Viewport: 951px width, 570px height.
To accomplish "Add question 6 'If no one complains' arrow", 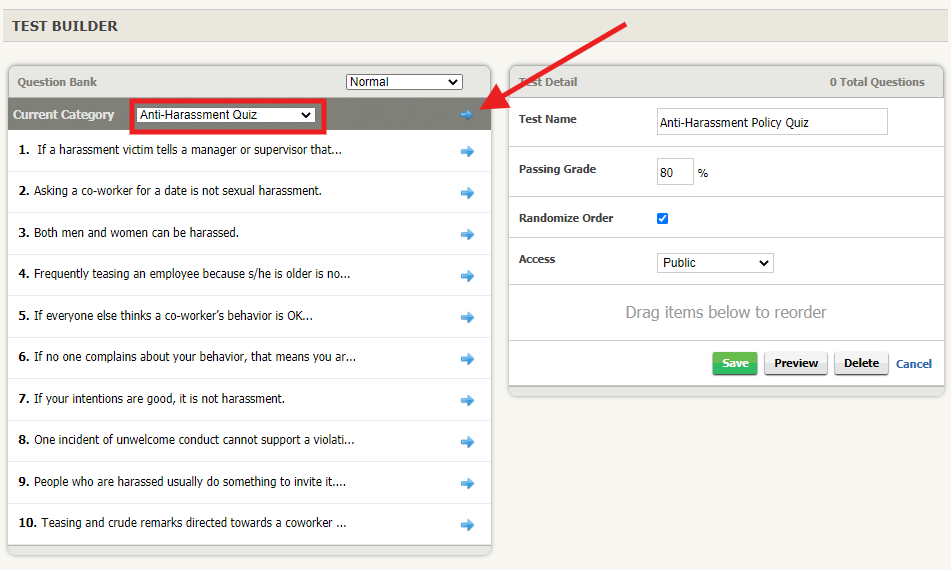I will 467,359.
